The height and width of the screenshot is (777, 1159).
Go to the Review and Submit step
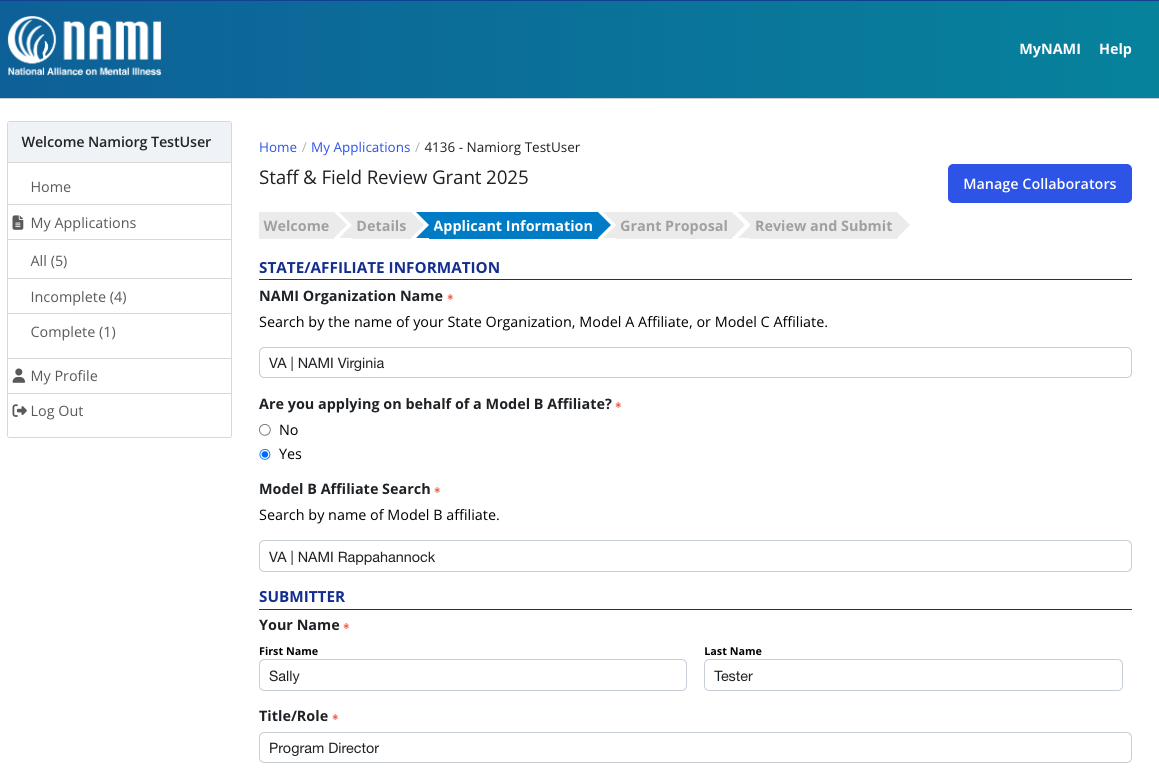[823, 225]
